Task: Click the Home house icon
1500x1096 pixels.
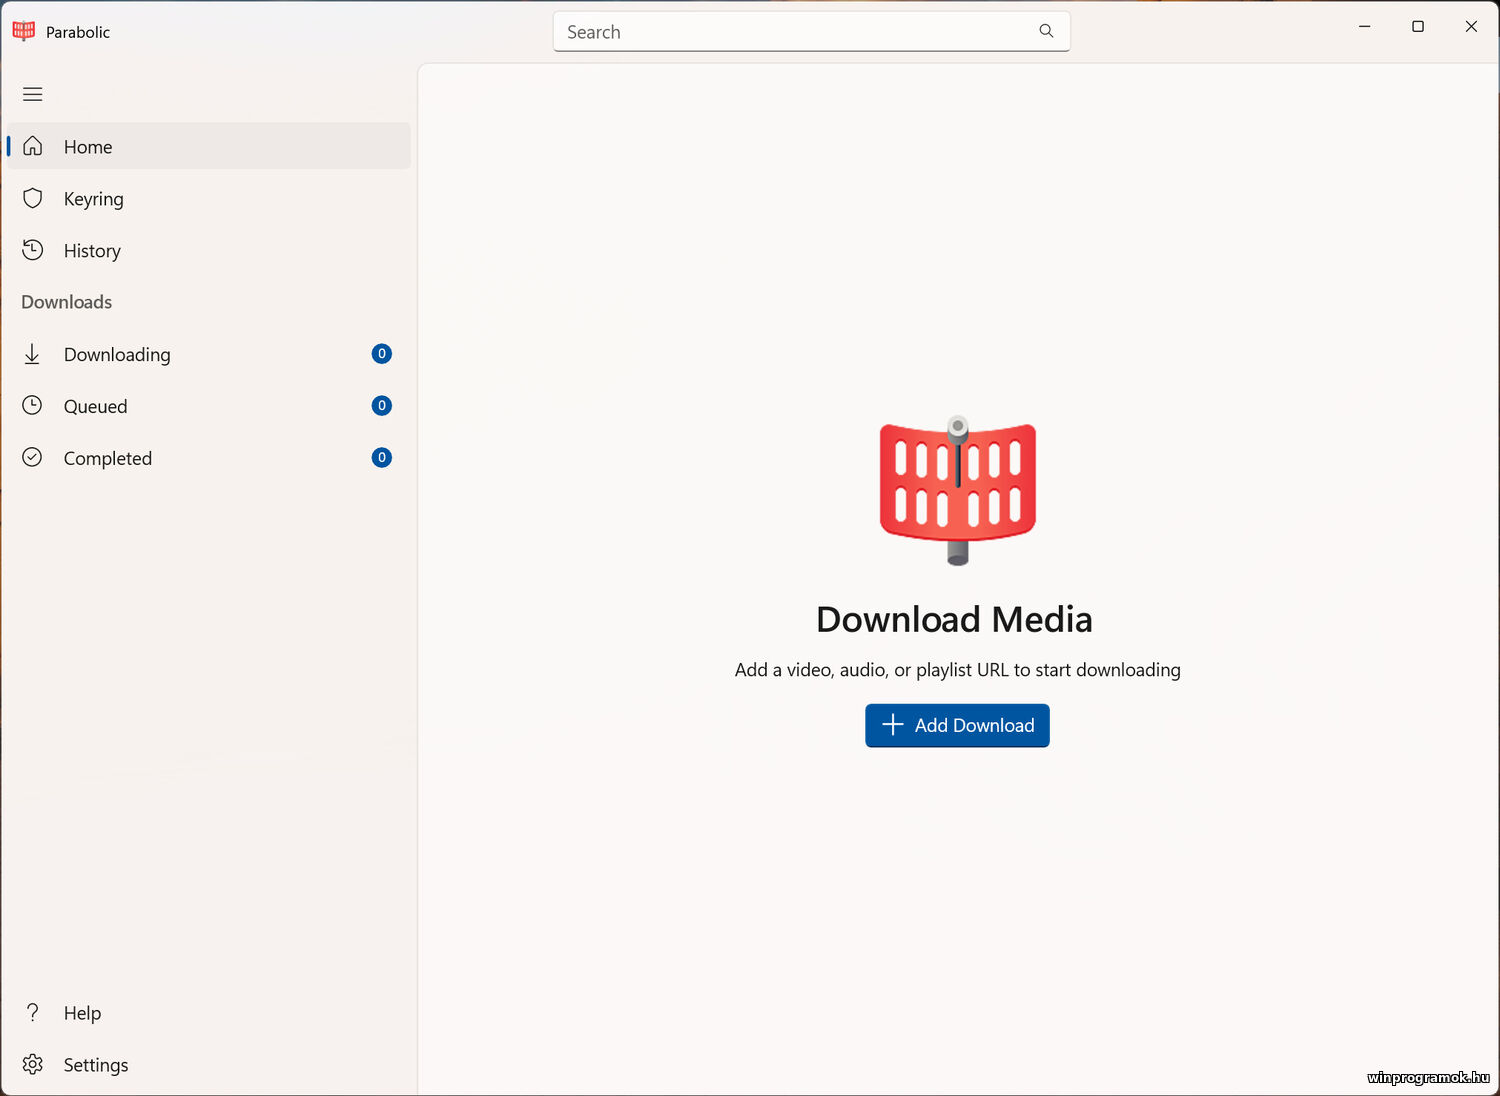Action: (33, 146)
